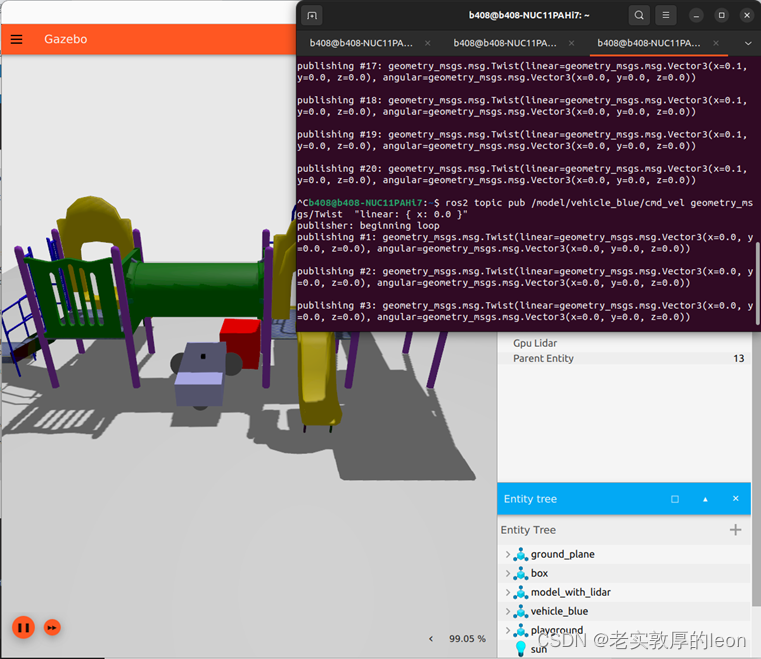Select model_with_lidar in Entity Tree
Screen dimensions: 761x659
point(571,592)
